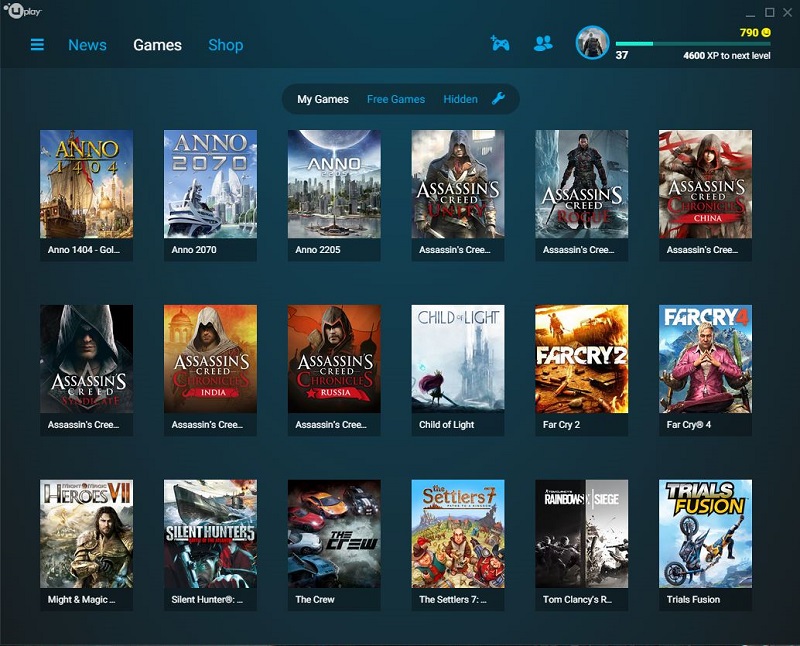Select the Trials Fusion cover
This screenshot has width=800, height=646.
click(705, 534)
